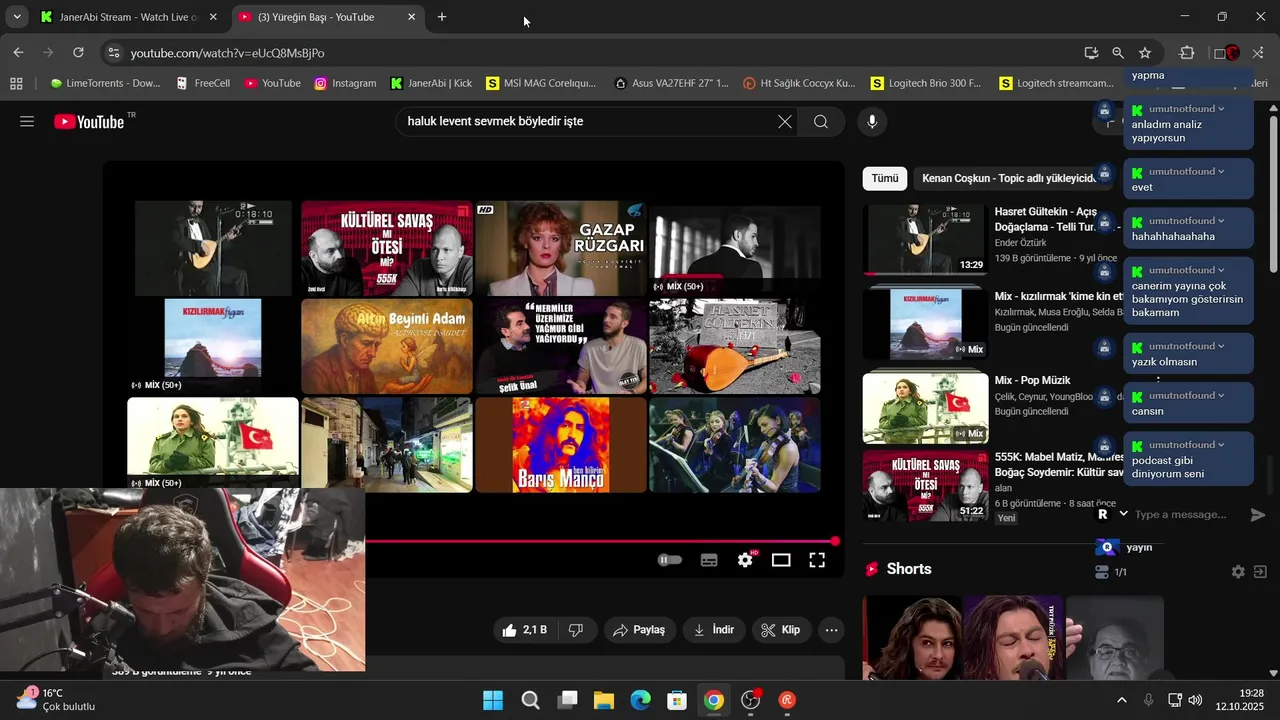Image resolution: width=1280 pixels, height=720 pixels.
Task: Collapse chat panel with arrow-box icon
Action: (1260, 572)
